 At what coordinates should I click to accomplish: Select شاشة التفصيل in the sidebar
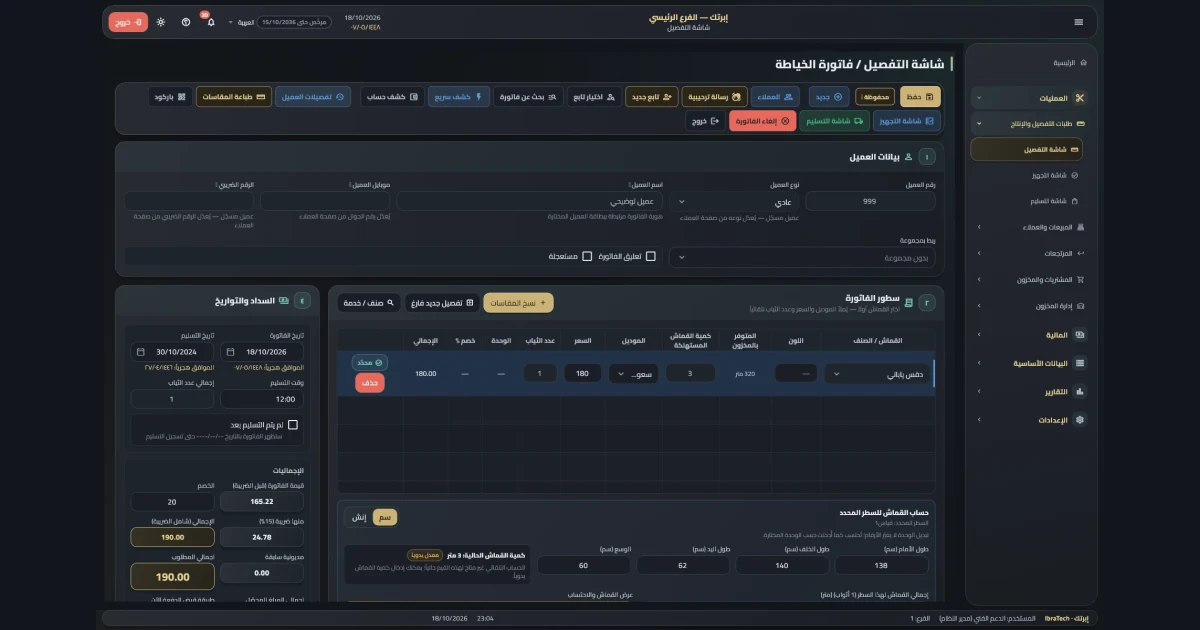[1026, 149]
